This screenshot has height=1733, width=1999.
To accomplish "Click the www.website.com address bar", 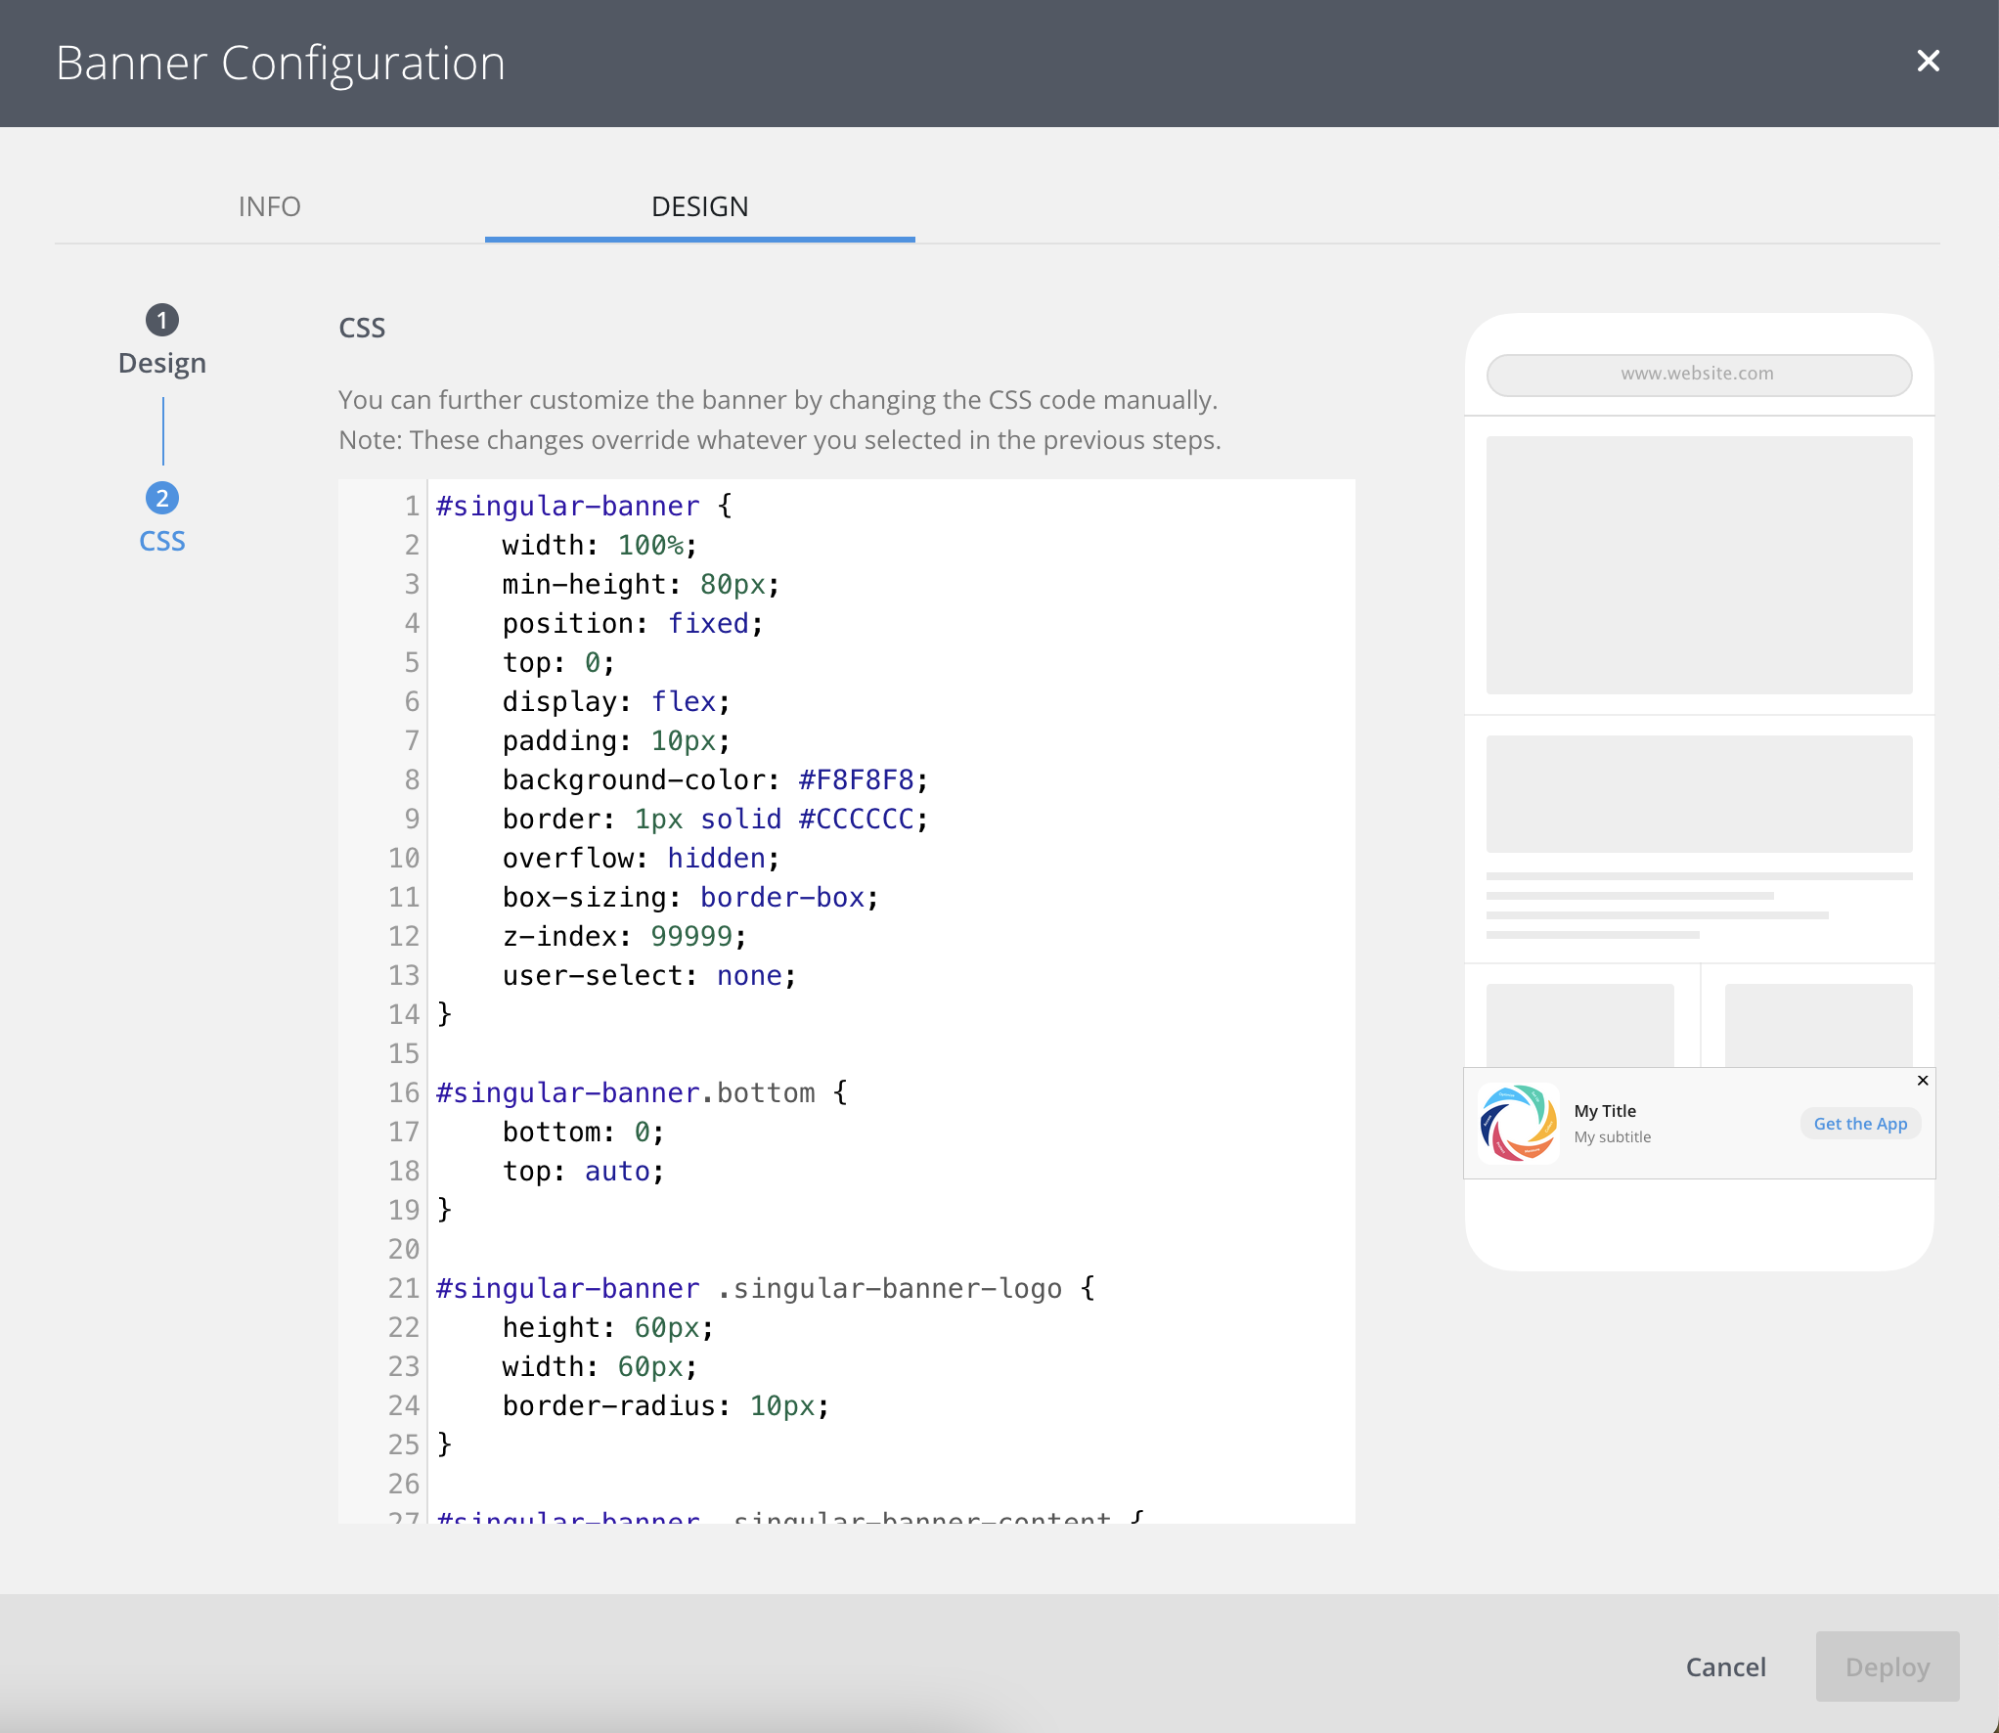I will [x=1698, y=374].
